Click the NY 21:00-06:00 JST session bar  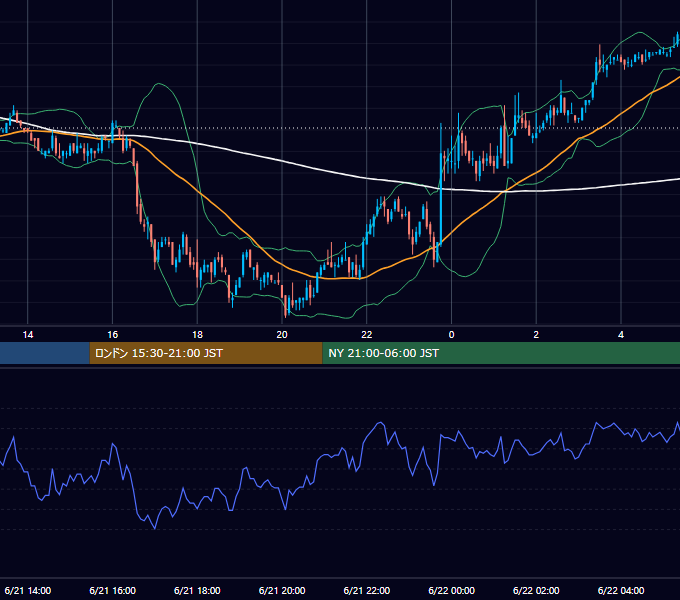click(x=501, y=353)
